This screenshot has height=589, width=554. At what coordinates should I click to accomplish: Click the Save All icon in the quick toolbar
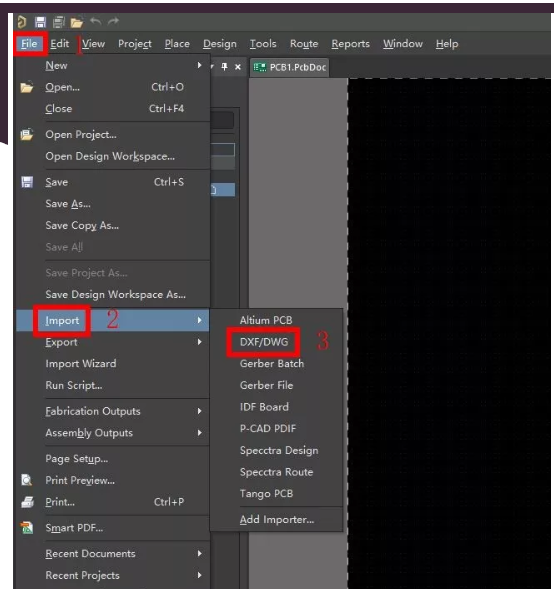pos(59,22)
